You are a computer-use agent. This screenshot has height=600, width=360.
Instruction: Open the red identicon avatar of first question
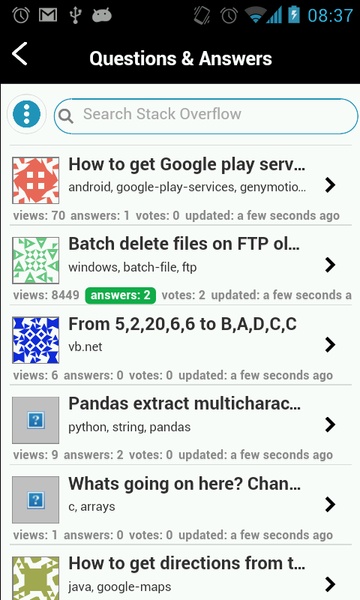click(36, 180)
